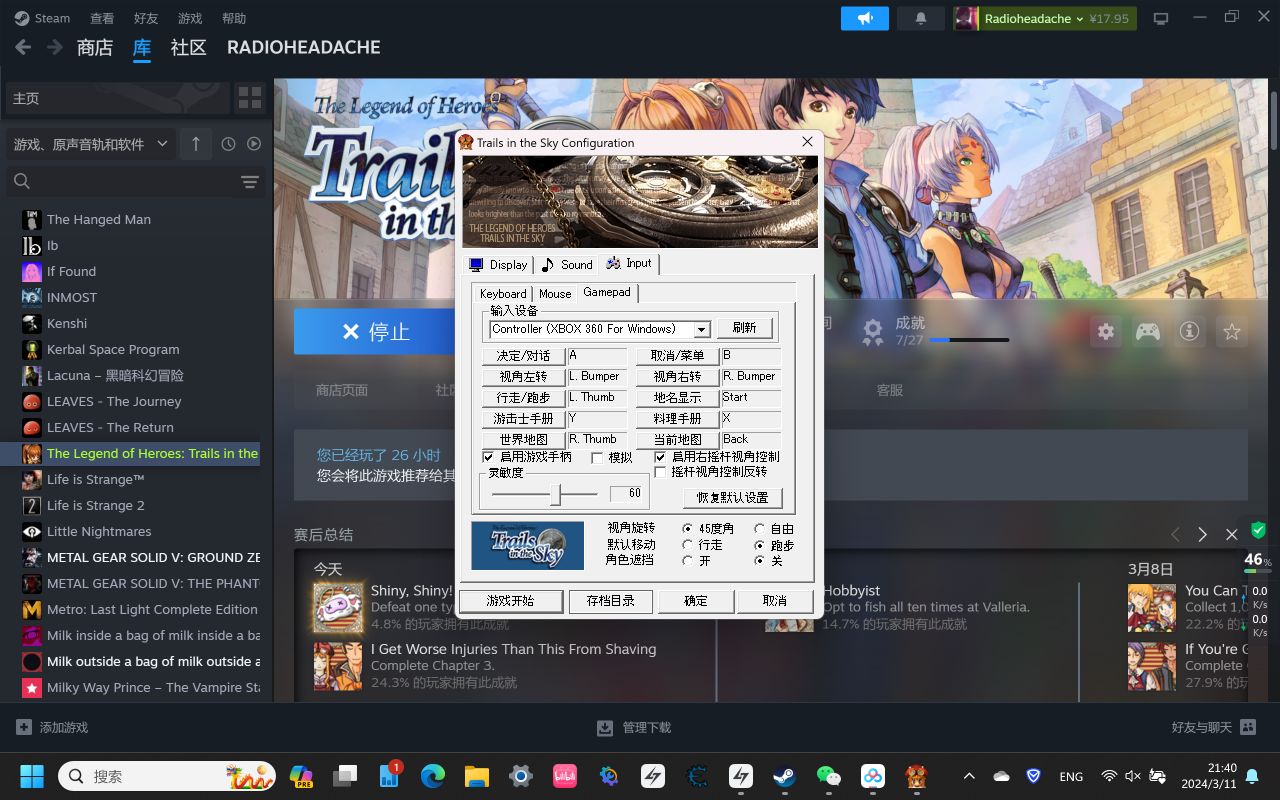Open Steam notifications bell
This screenshot has height=800, width=1280.
click(x=921, y=18)
